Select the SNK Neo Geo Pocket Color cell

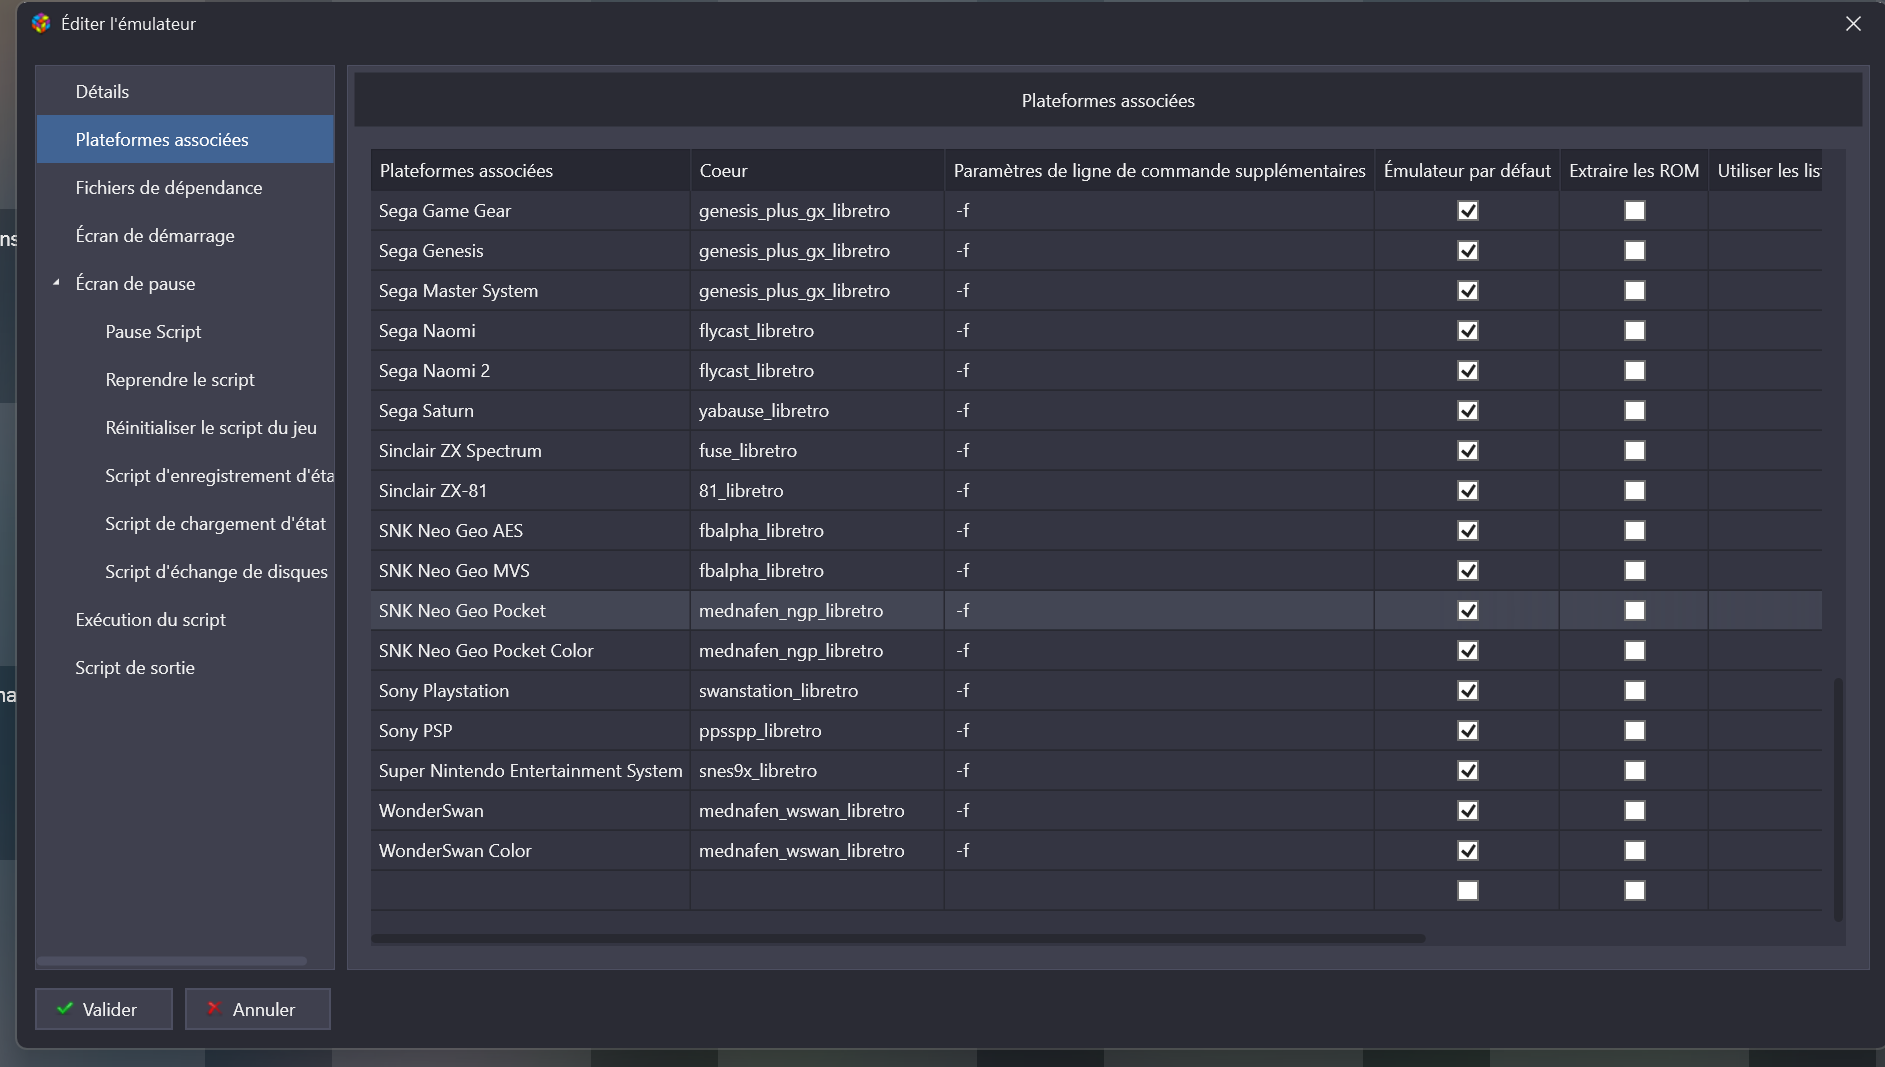tap(530, 650)
